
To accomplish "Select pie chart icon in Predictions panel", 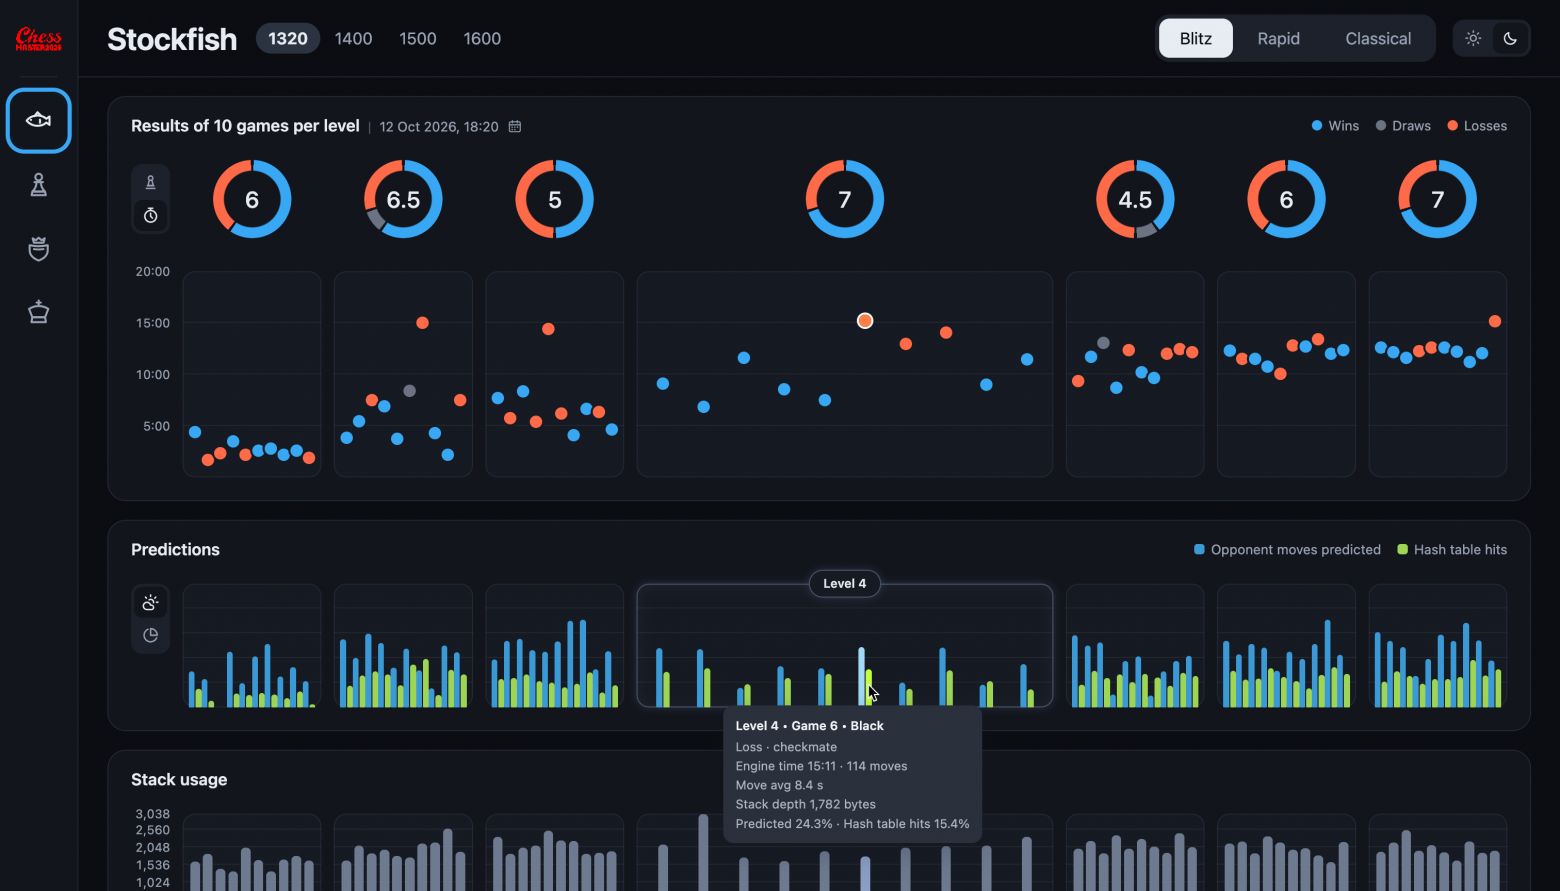I will click(151, 635).
